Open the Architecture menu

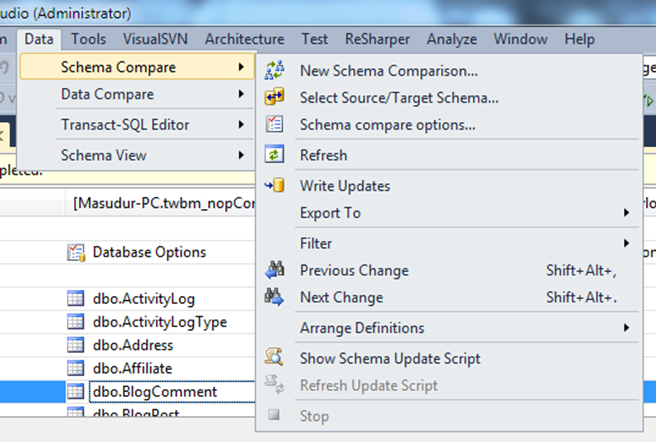pos(244,39)
